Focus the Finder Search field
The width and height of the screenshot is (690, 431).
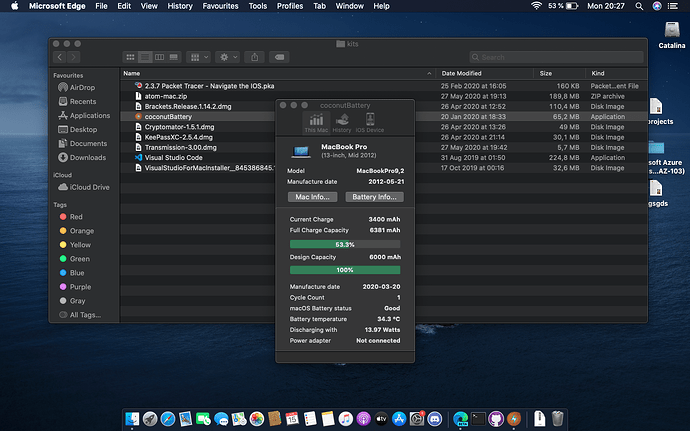pos(556,57)
